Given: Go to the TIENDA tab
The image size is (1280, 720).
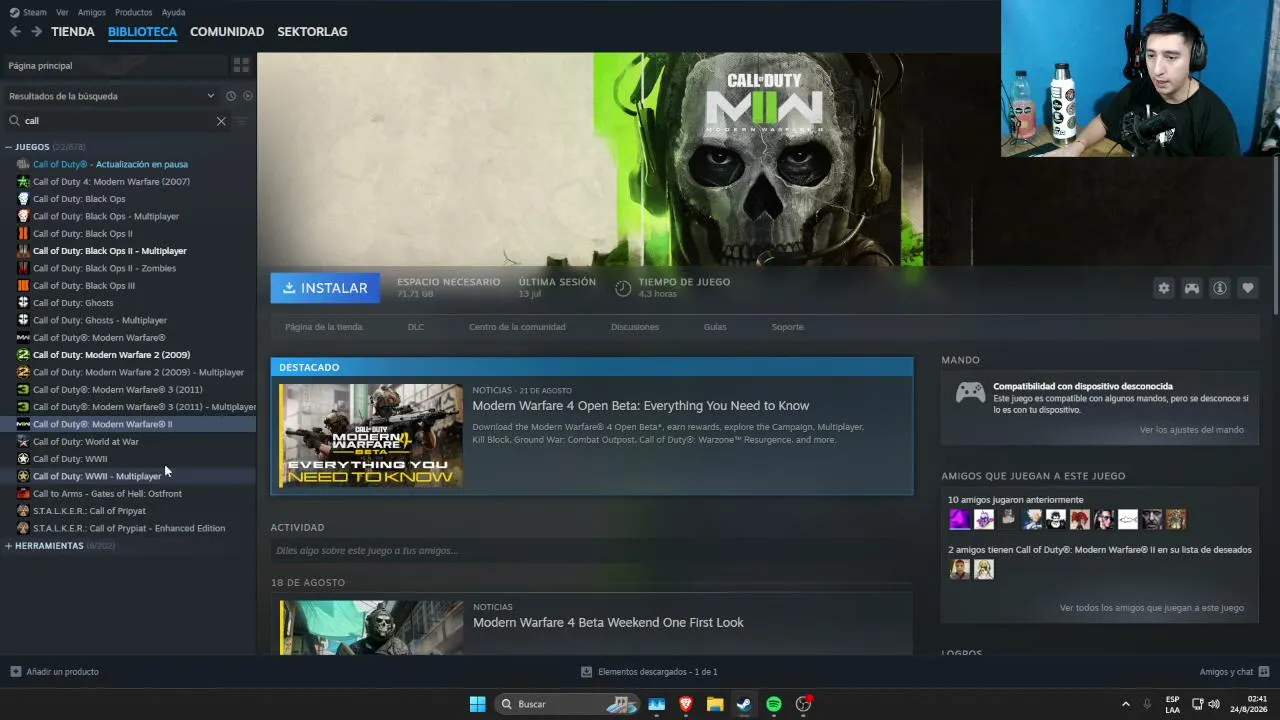Looking at the screenshot, I should point(73,32).
